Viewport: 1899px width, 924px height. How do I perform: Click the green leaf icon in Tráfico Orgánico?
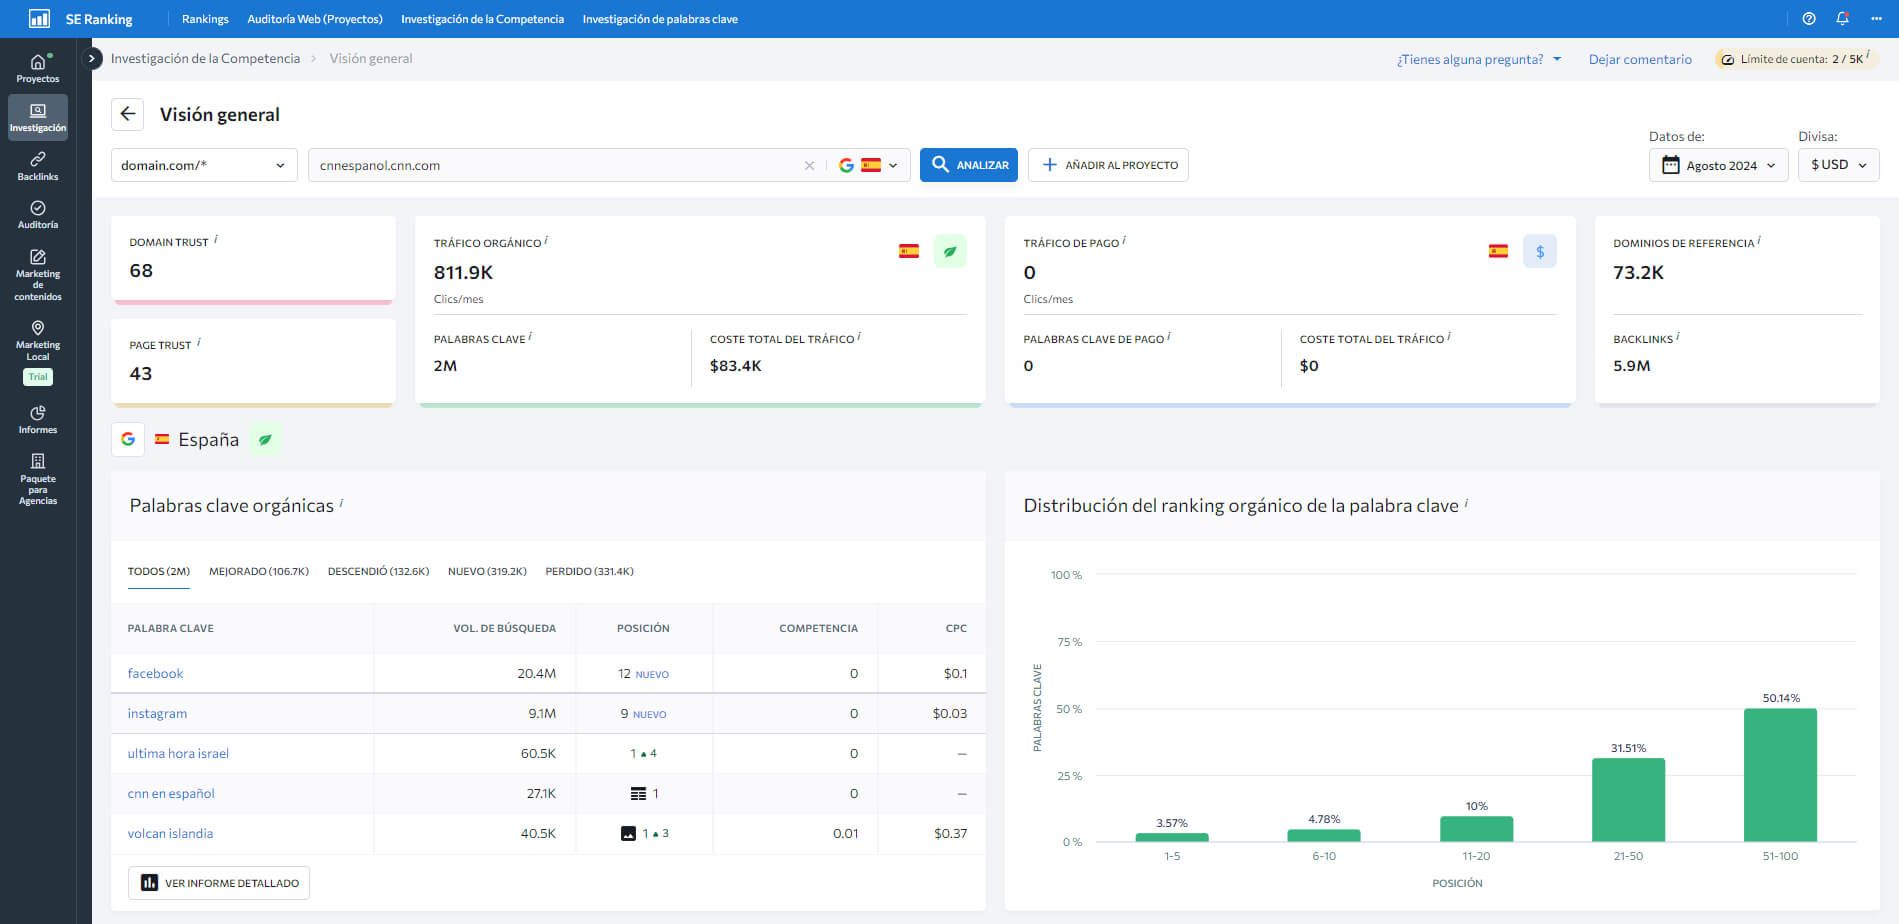click(x=950, y=251)
